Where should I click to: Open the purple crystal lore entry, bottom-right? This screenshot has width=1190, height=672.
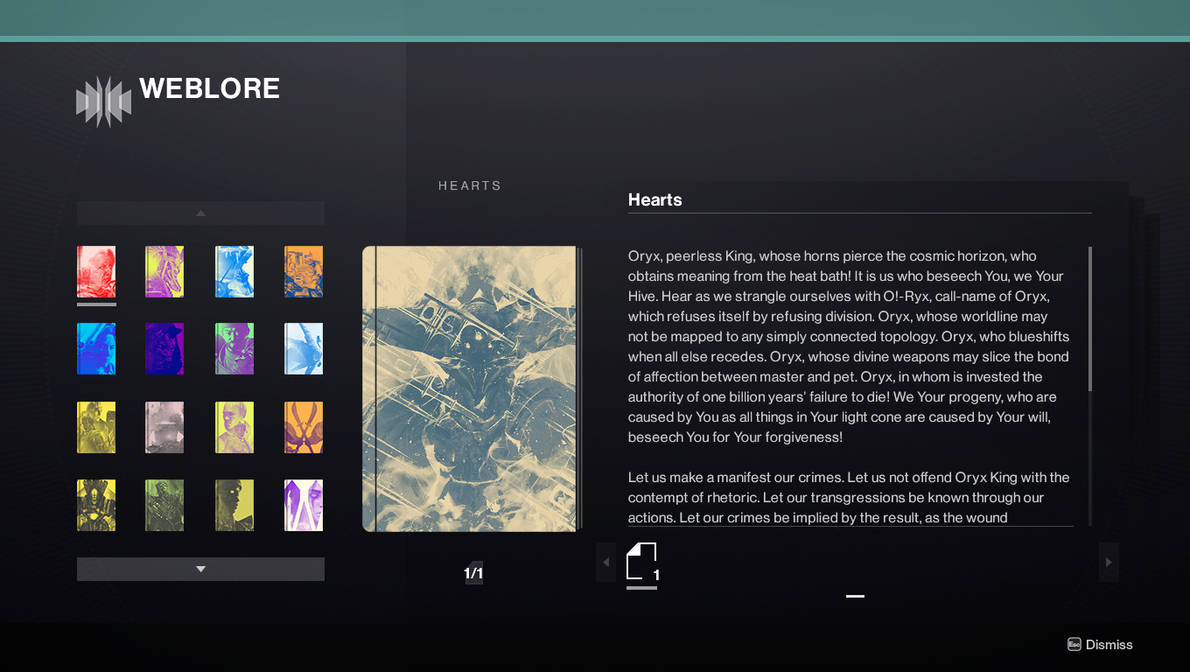point(303,505)
